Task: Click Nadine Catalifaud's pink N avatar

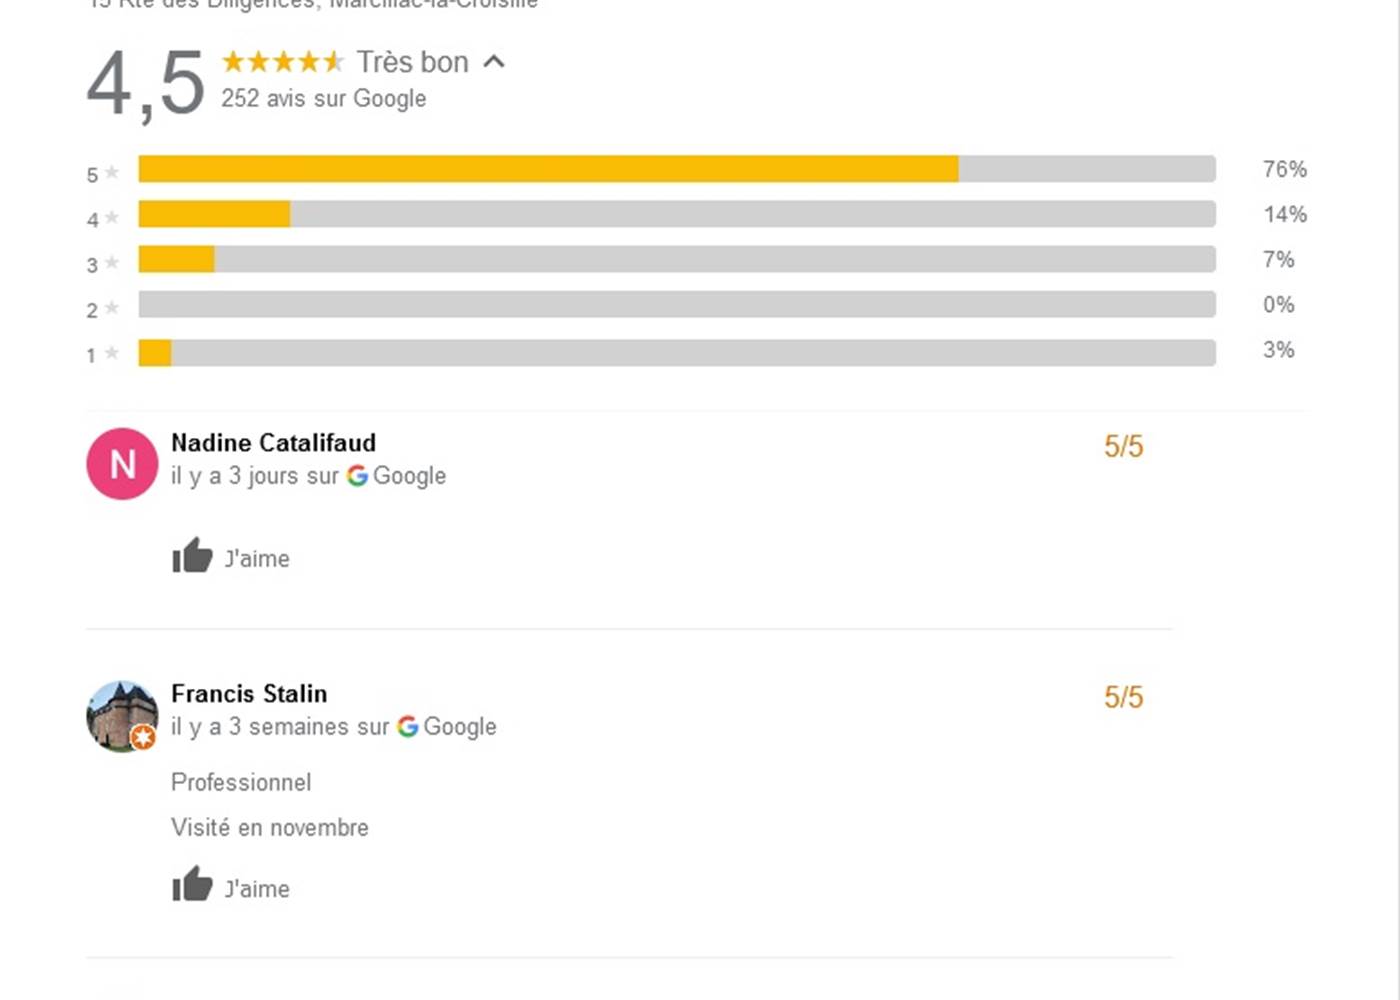Action: [122, 464]
